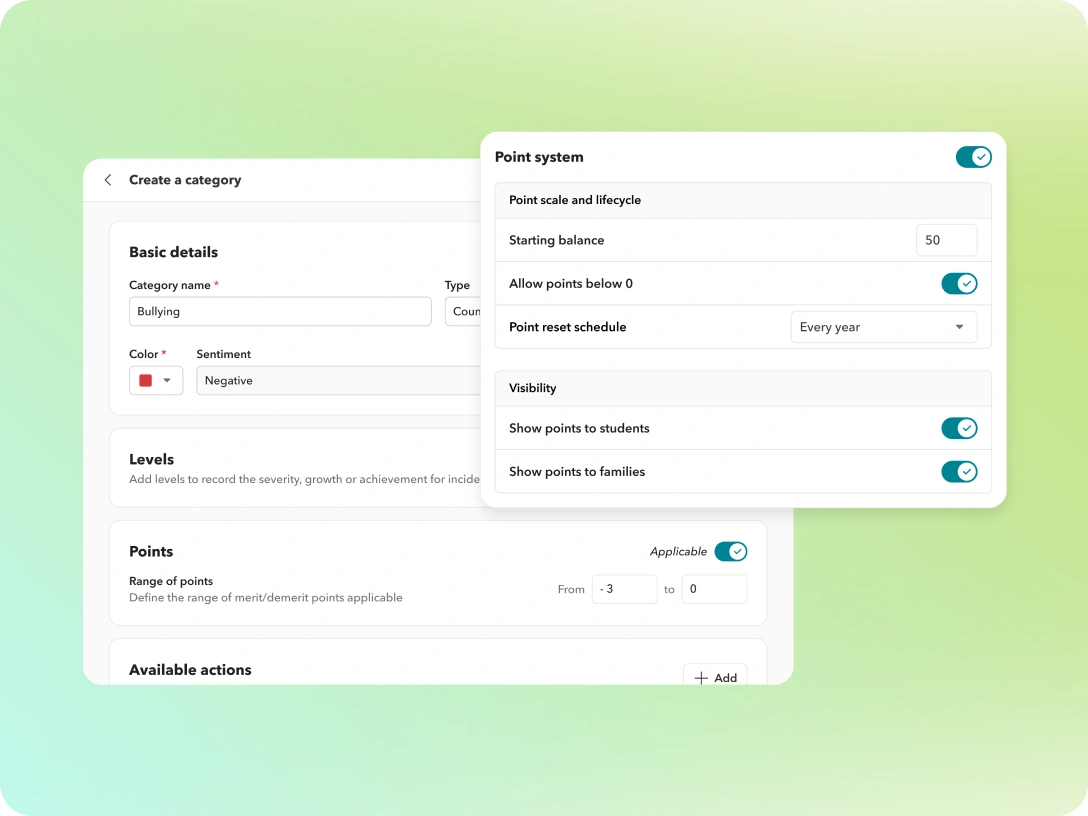The width and height of the screenshot is (1088, 816).
Task: Click the plus icon on Add button
Action: coord(701,678)
